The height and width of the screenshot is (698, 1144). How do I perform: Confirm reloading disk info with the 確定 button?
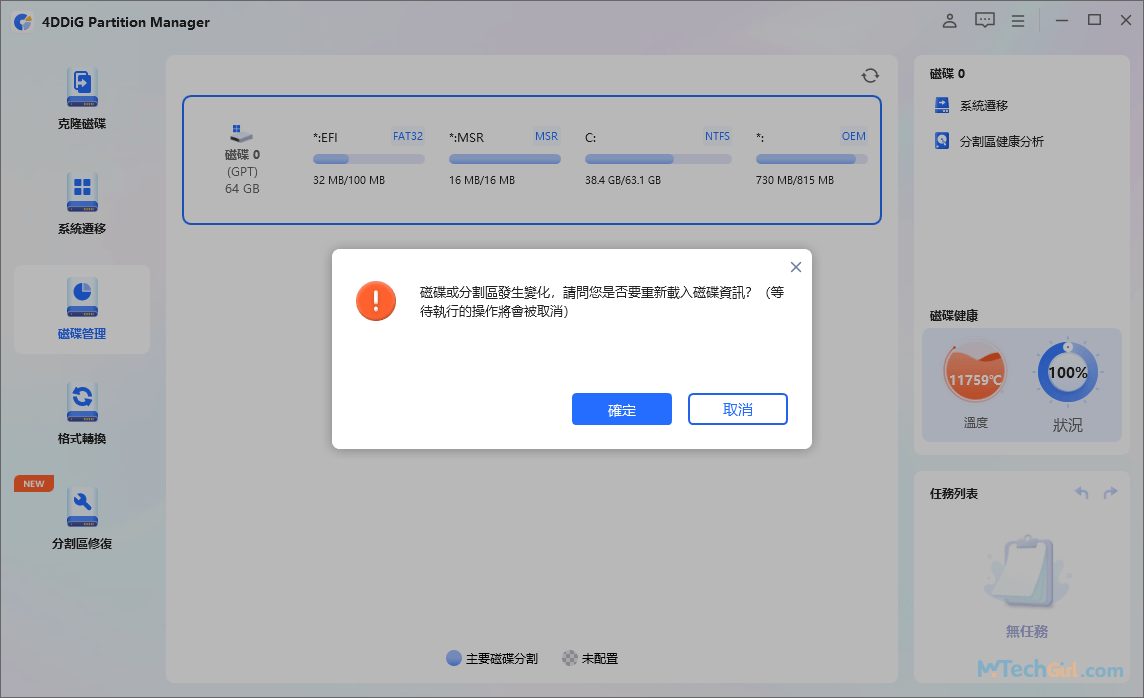[x=621, y=409]
